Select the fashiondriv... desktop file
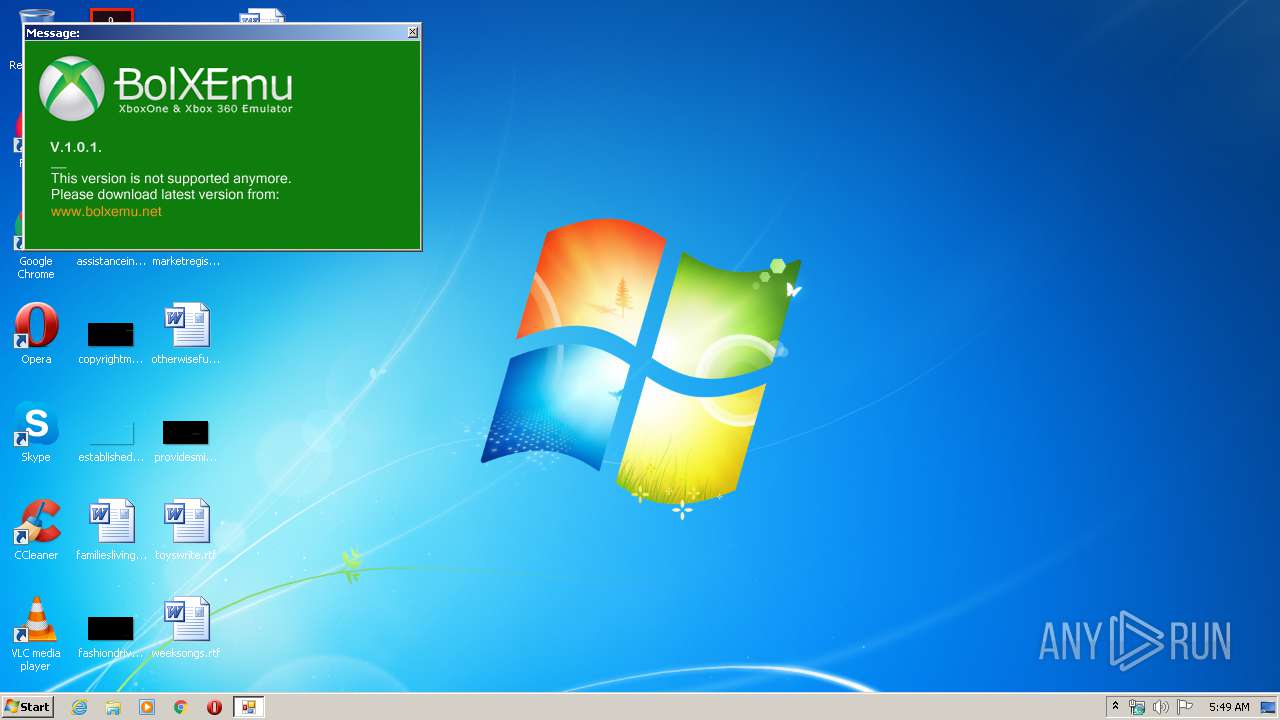Screen dimensions: 1280x720 point(111,637)
